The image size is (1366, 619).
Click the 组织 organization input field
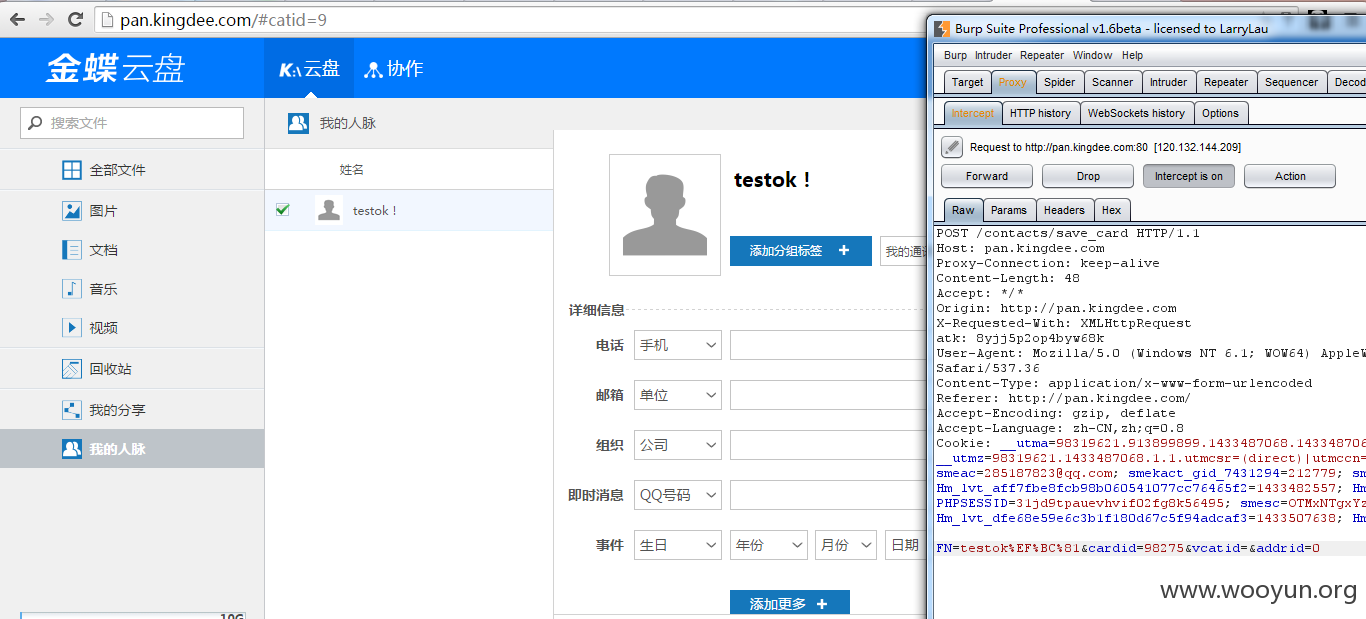click(829, 445)
